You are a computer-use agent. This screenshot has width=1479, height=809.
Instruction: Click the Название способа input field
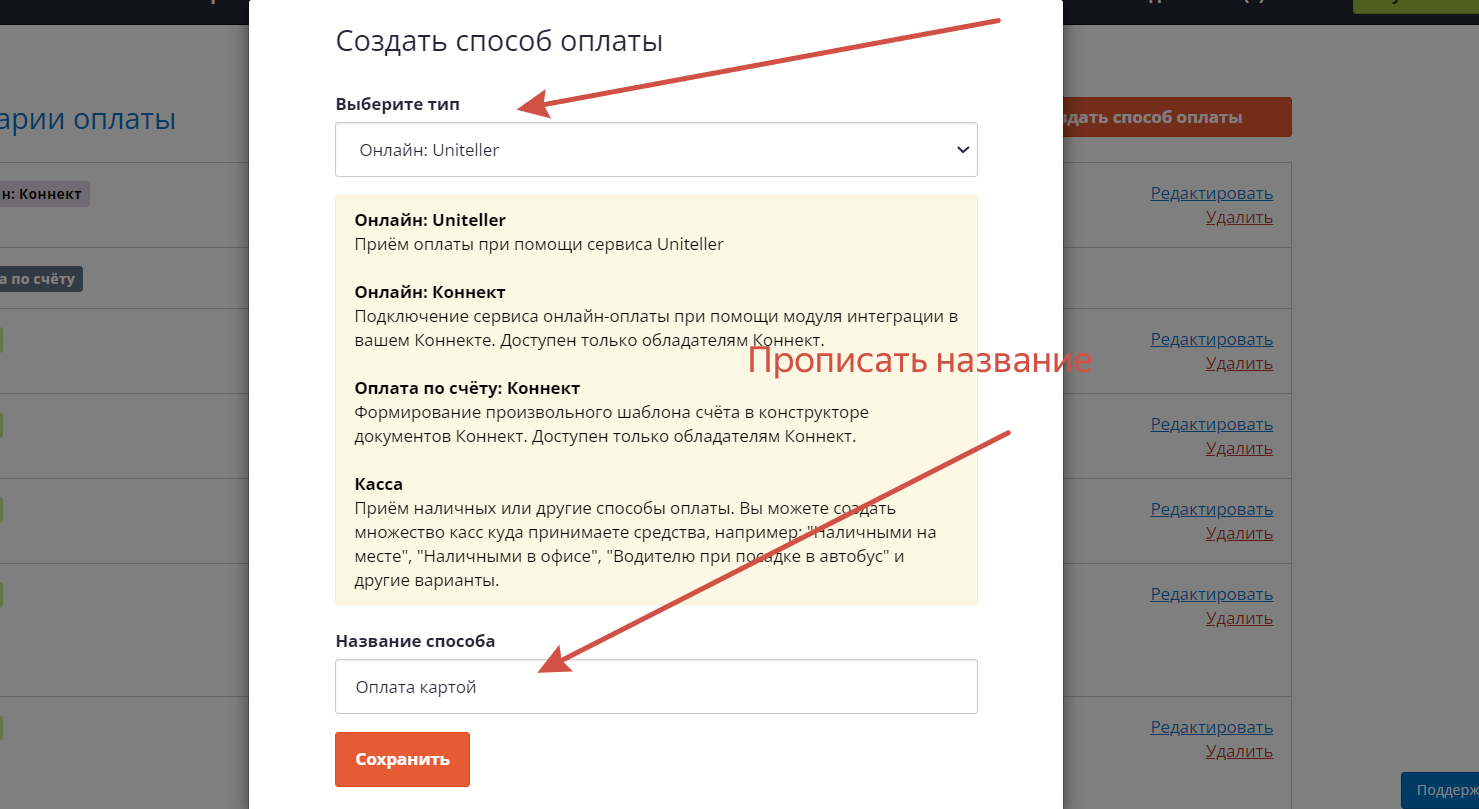(x=656, y=687)
